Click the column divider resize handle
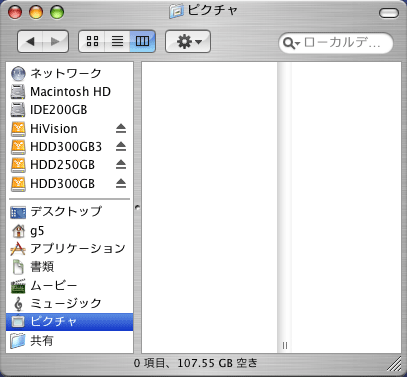 (x=285, y=345)
